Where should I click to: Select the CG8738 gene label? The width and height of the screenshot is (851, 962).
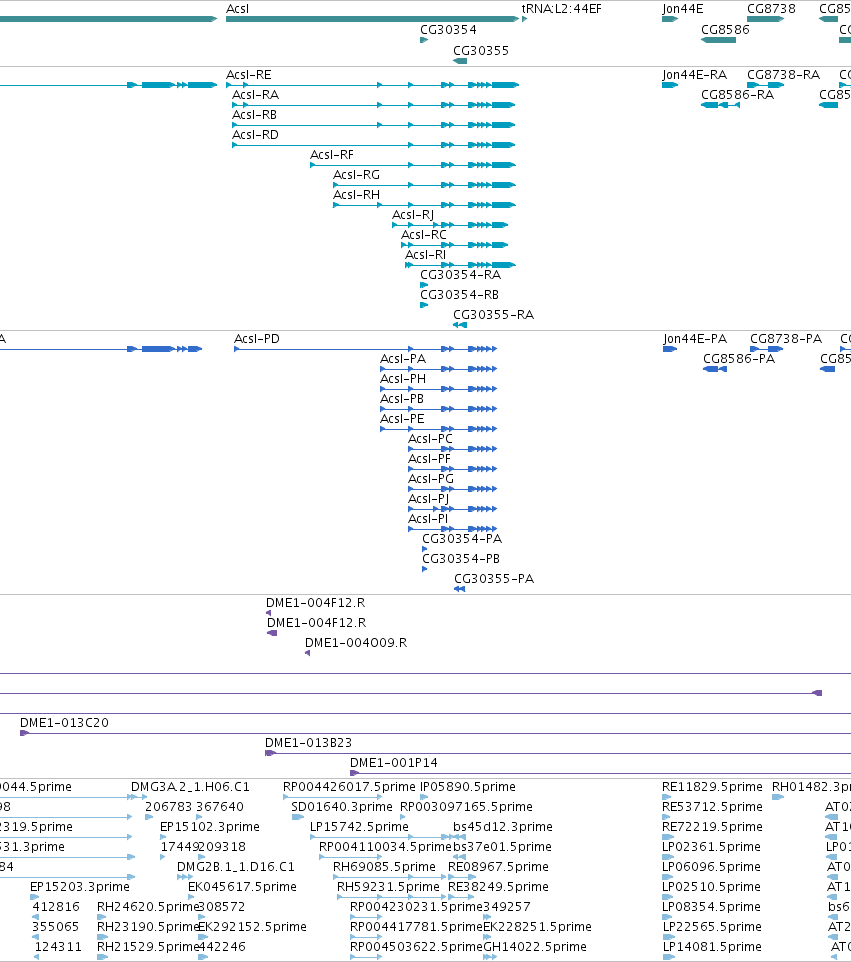point(771,9)
